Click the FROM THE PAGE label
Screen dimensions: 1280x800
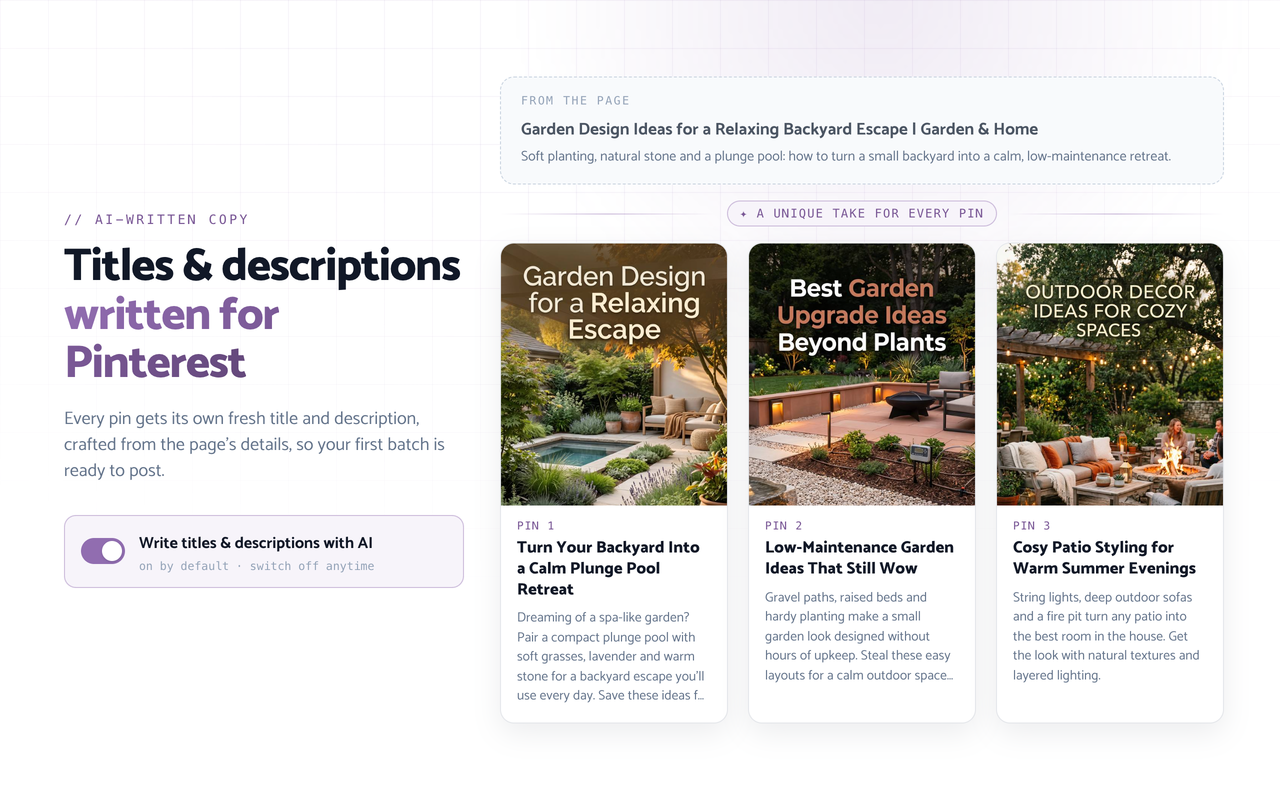tap(575, 100)
